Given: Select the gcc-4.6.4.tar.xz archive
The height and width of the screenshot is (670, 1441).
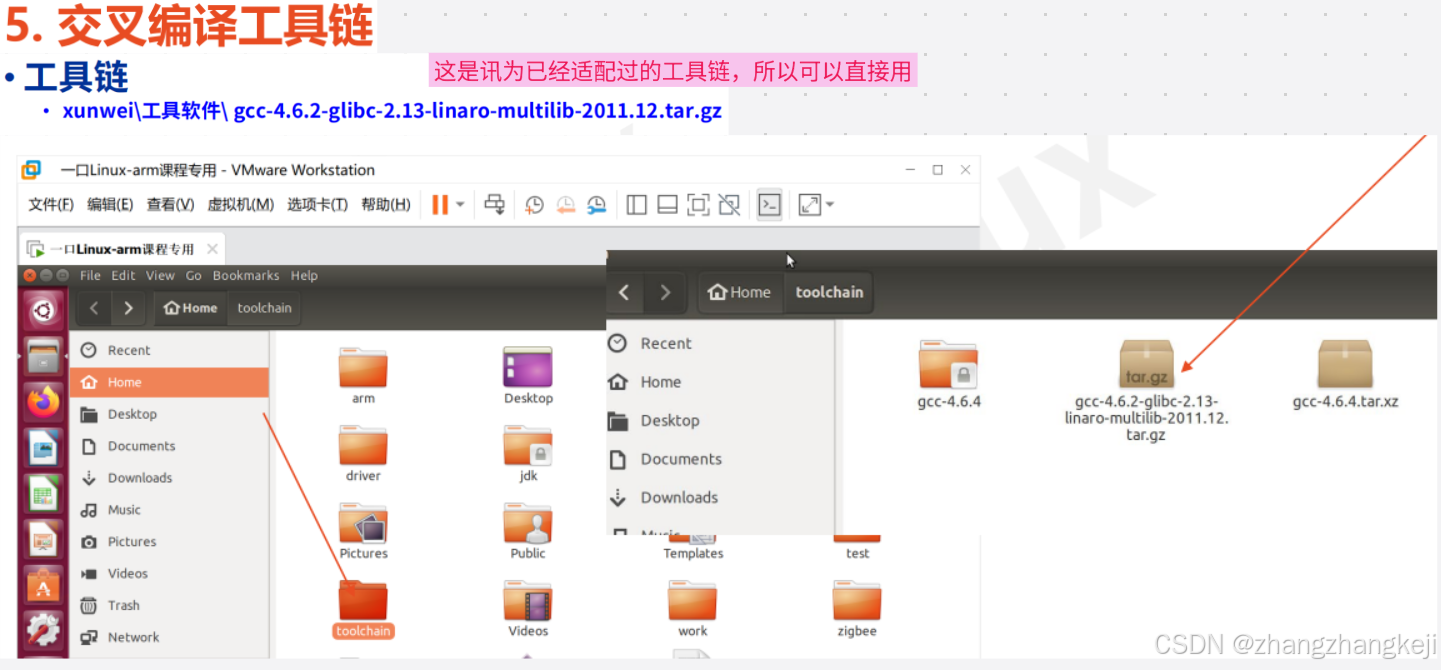Looking at the screenshot, I should pos(1345,375).
